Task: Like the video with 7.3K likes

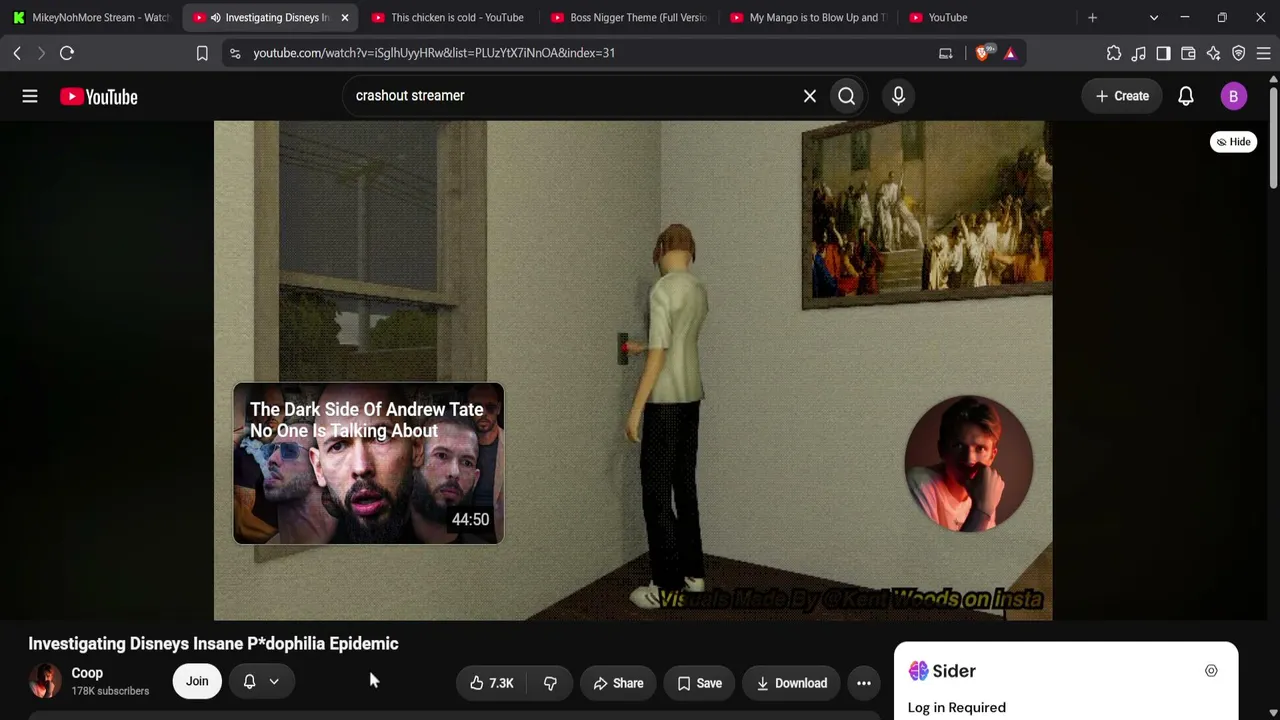Action: (492, 683)
